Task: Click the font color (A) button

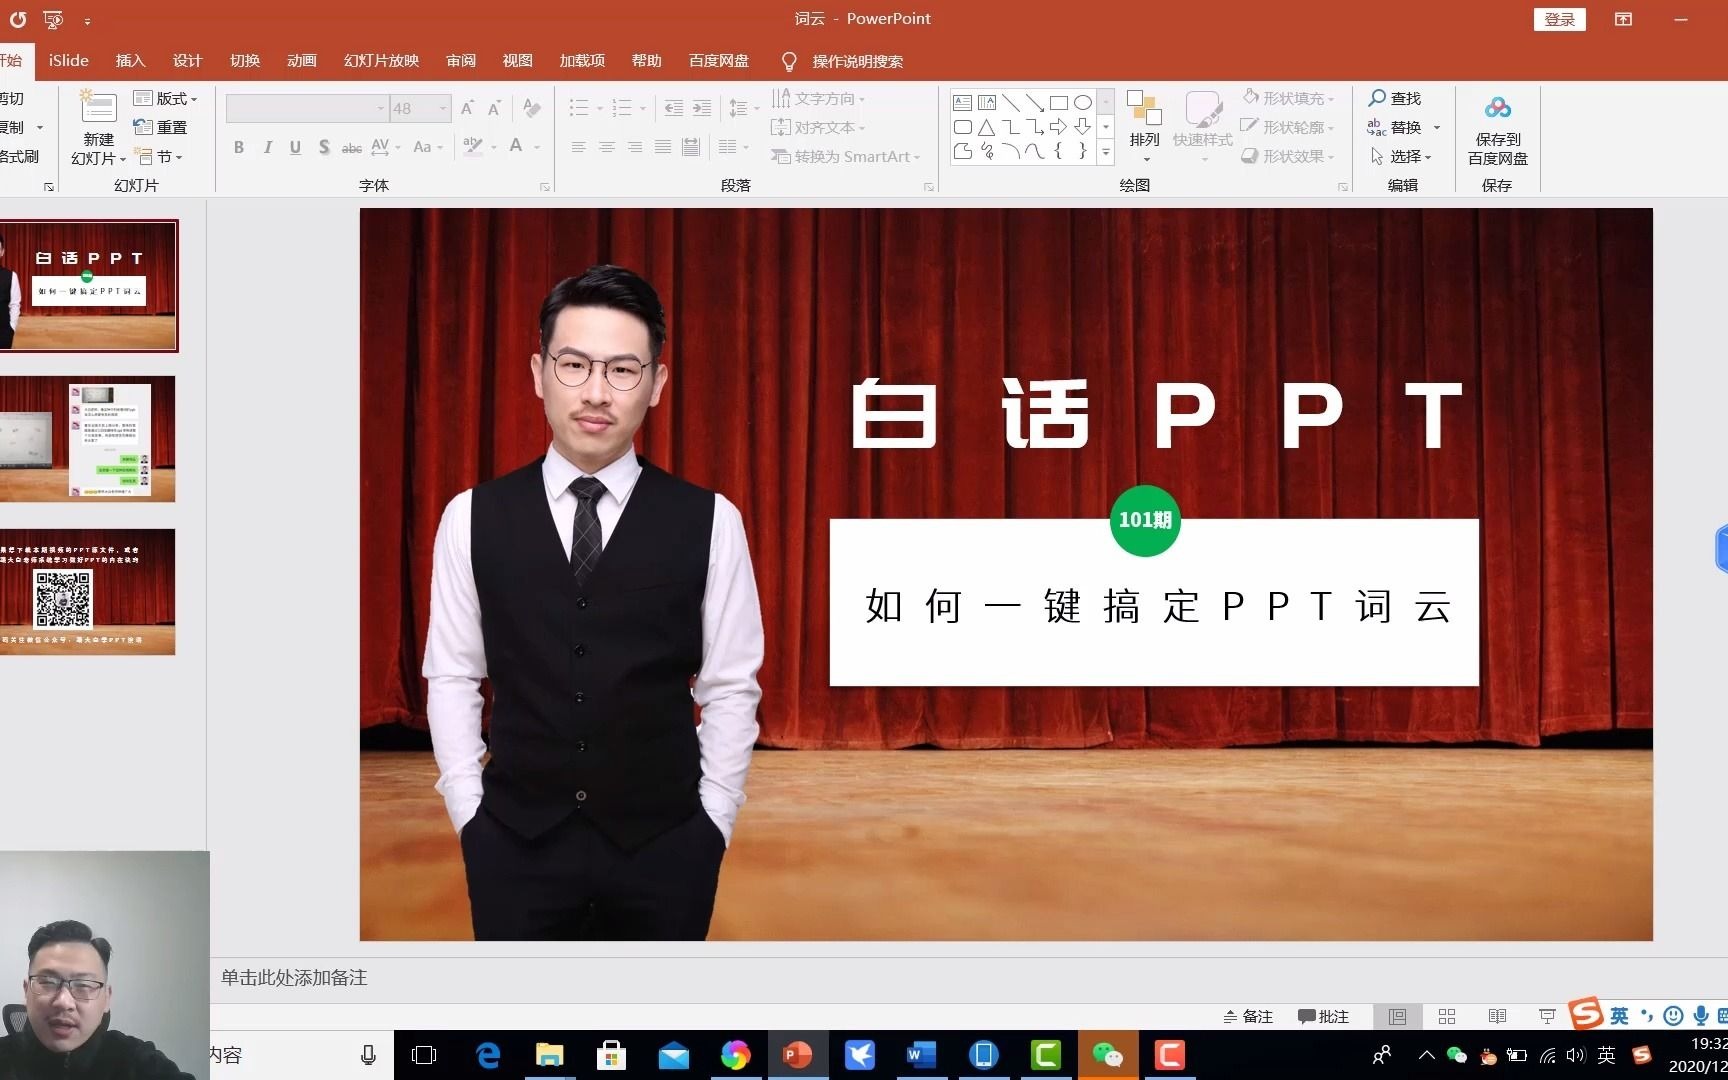Action: (x=516, y=147)
